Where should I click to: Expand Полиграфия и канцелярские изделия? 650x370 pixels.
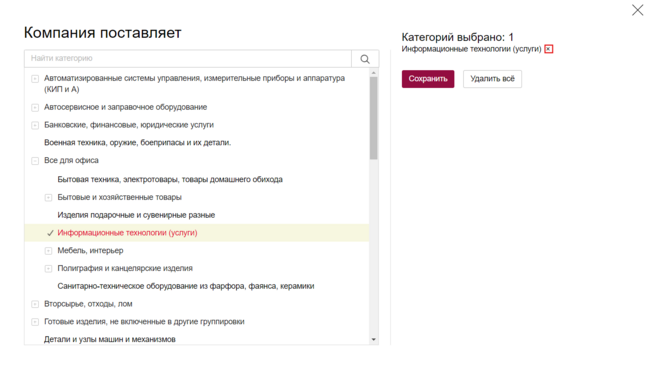tap(49, 268)
